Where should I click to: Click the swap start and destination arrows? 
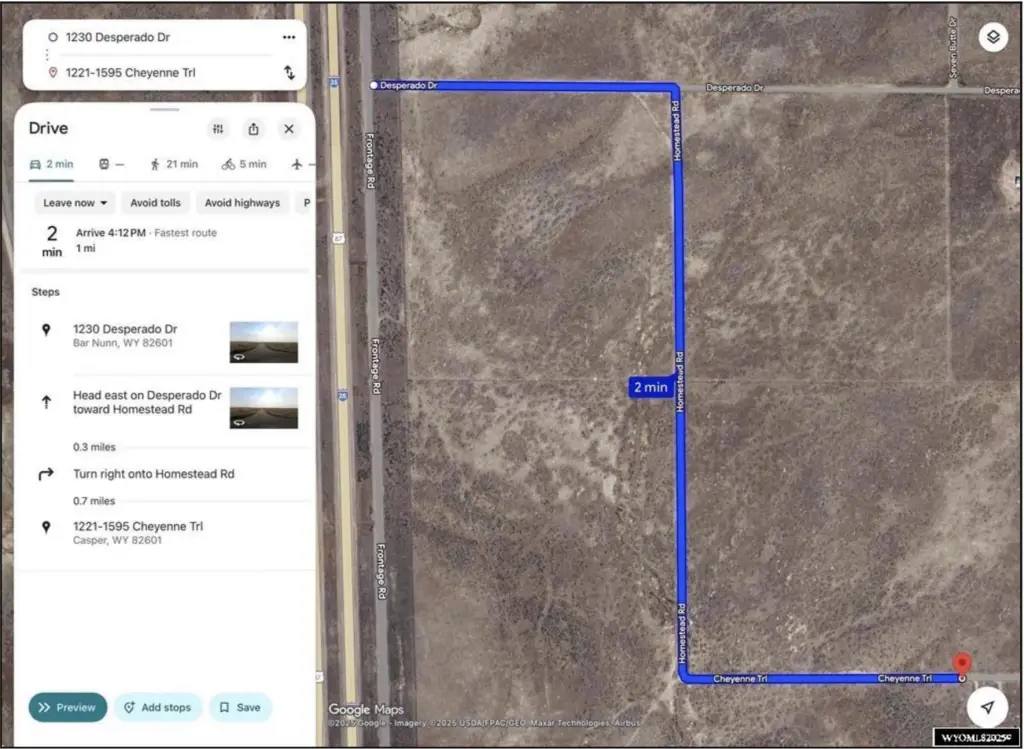pos(289,73)
